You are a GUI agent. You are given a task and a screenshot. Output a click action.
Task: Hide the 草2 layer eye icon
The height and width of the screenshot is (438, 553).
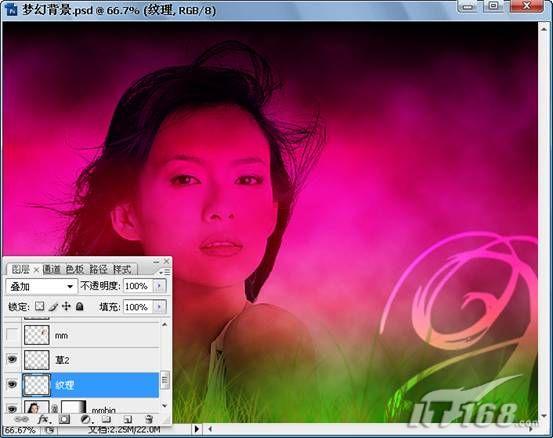tap(12, 359)
